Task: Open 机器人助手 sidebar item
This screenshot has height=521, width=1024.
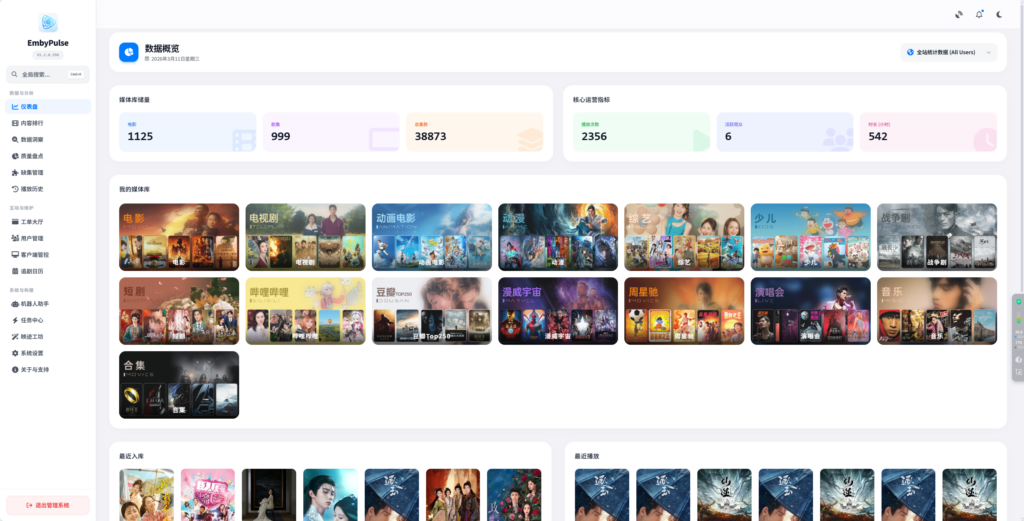Action: point(34,303)
